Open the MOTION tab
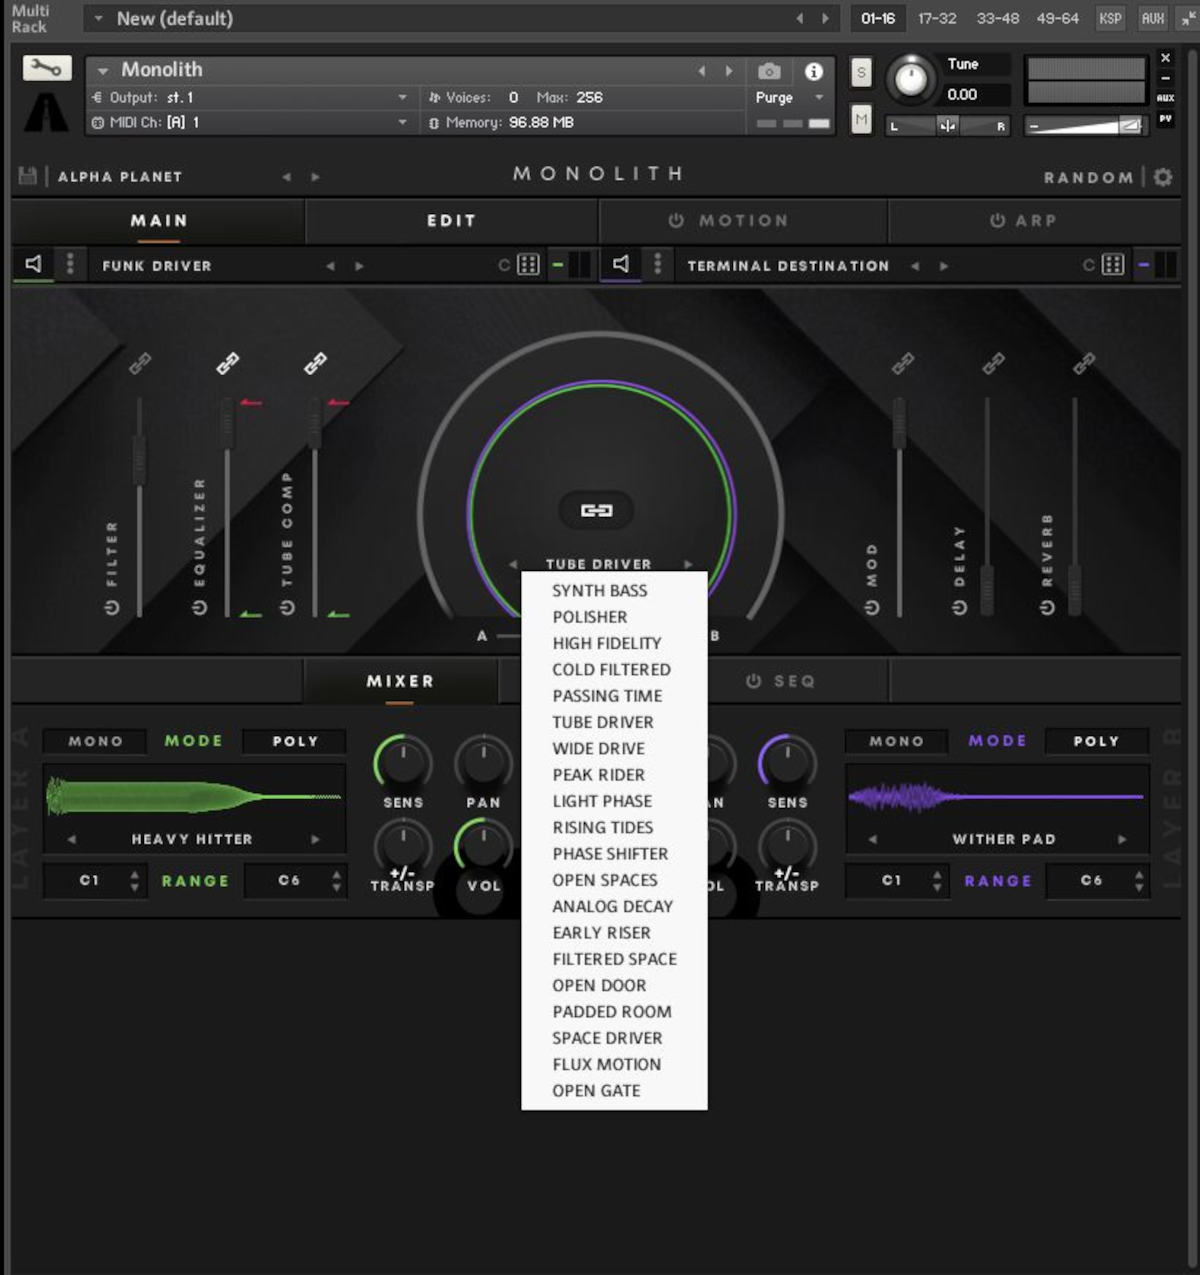 [743, 221]
